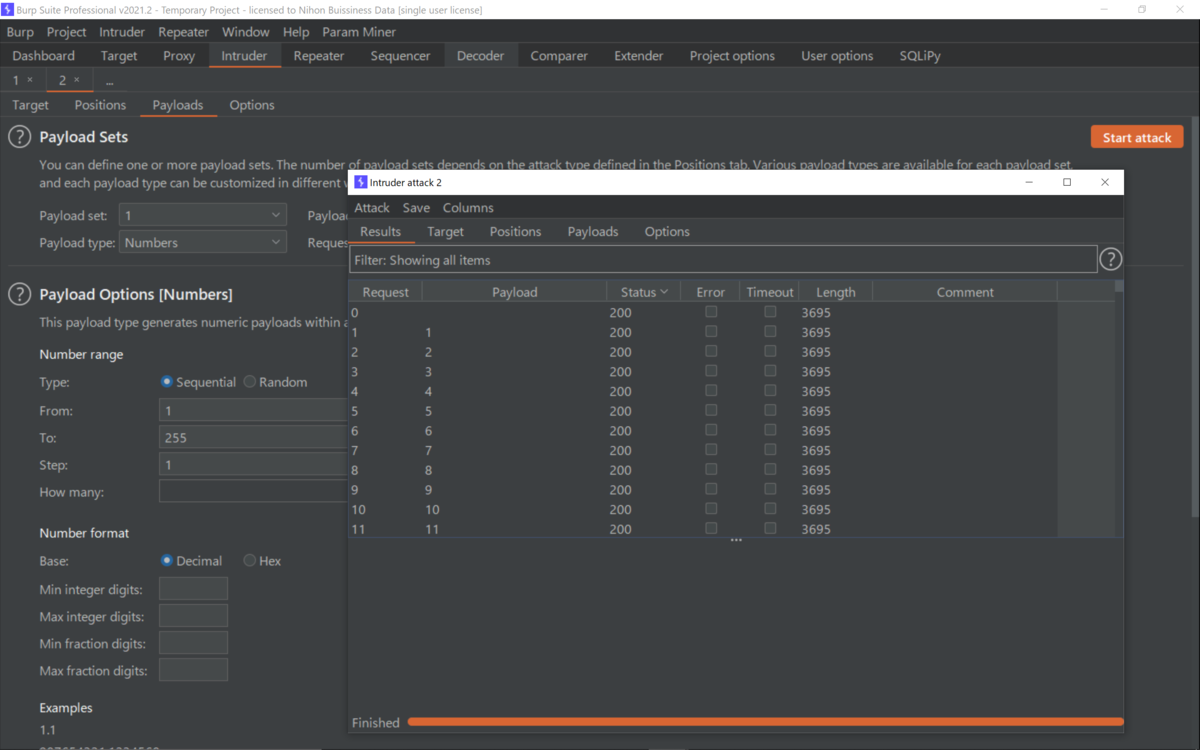
Task: Select result row with payload 7
Action: tap(703, 450)
